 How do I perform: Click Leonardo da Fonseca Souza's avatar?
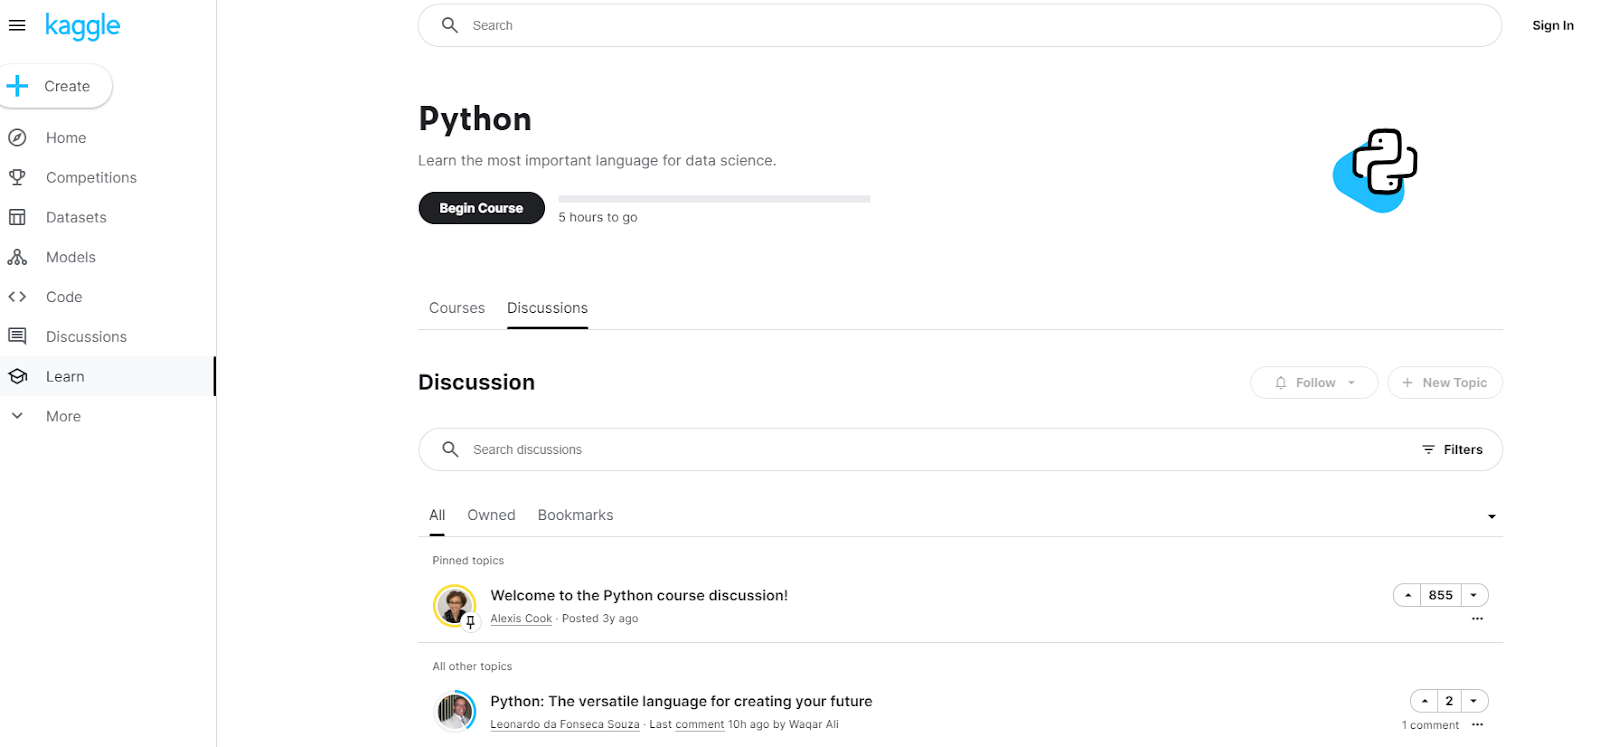[455, 711]
